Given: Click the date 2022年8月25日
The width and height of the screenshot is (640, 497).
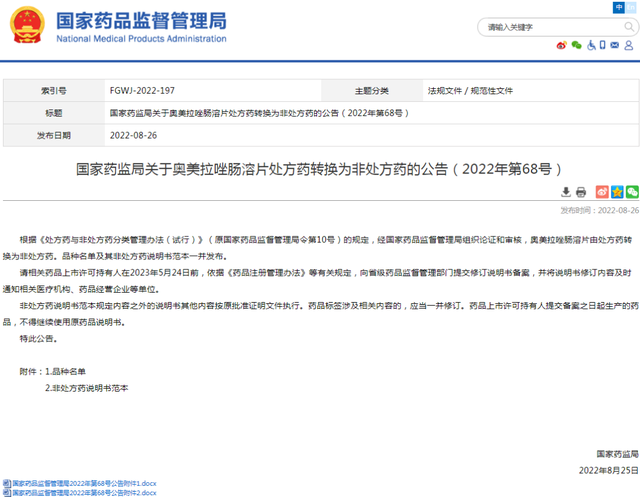Looking at the screenshot, I should point(609,470).
